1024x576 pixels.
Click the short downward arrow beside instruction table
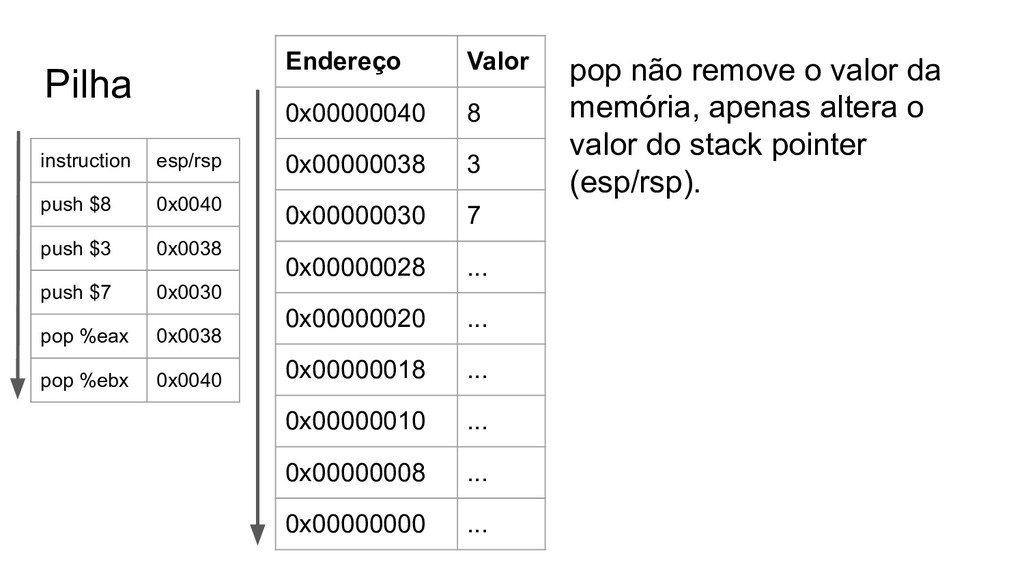tap(18, 265)
